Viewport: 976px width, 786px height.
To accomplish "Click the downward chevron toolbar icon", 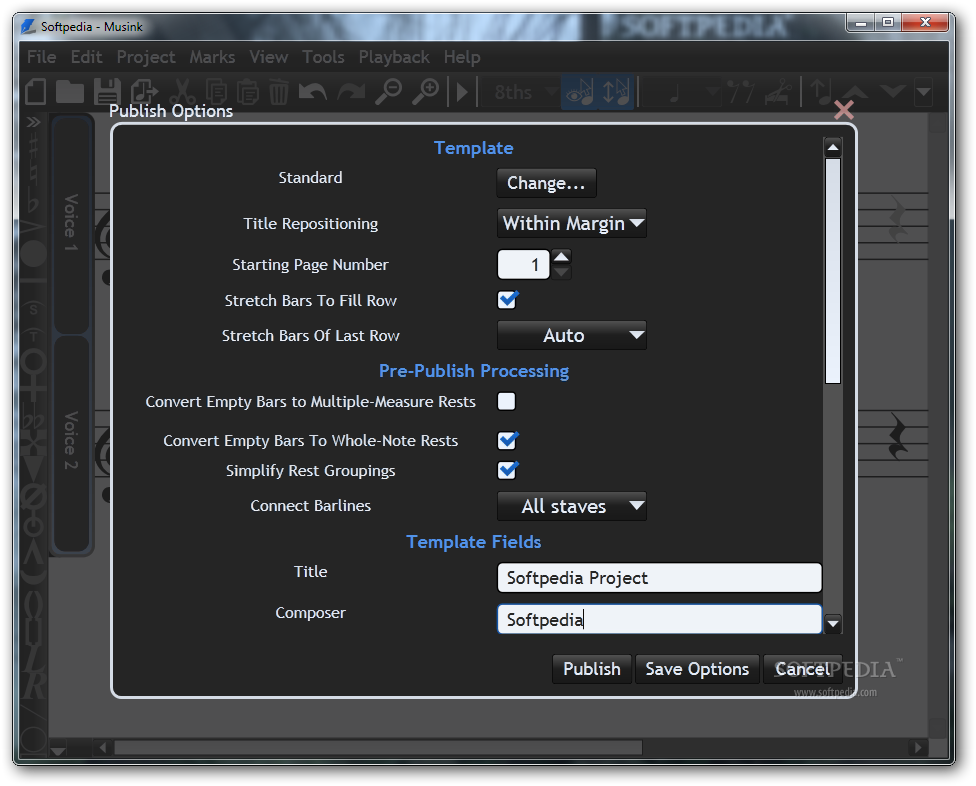I will [893, 92].
